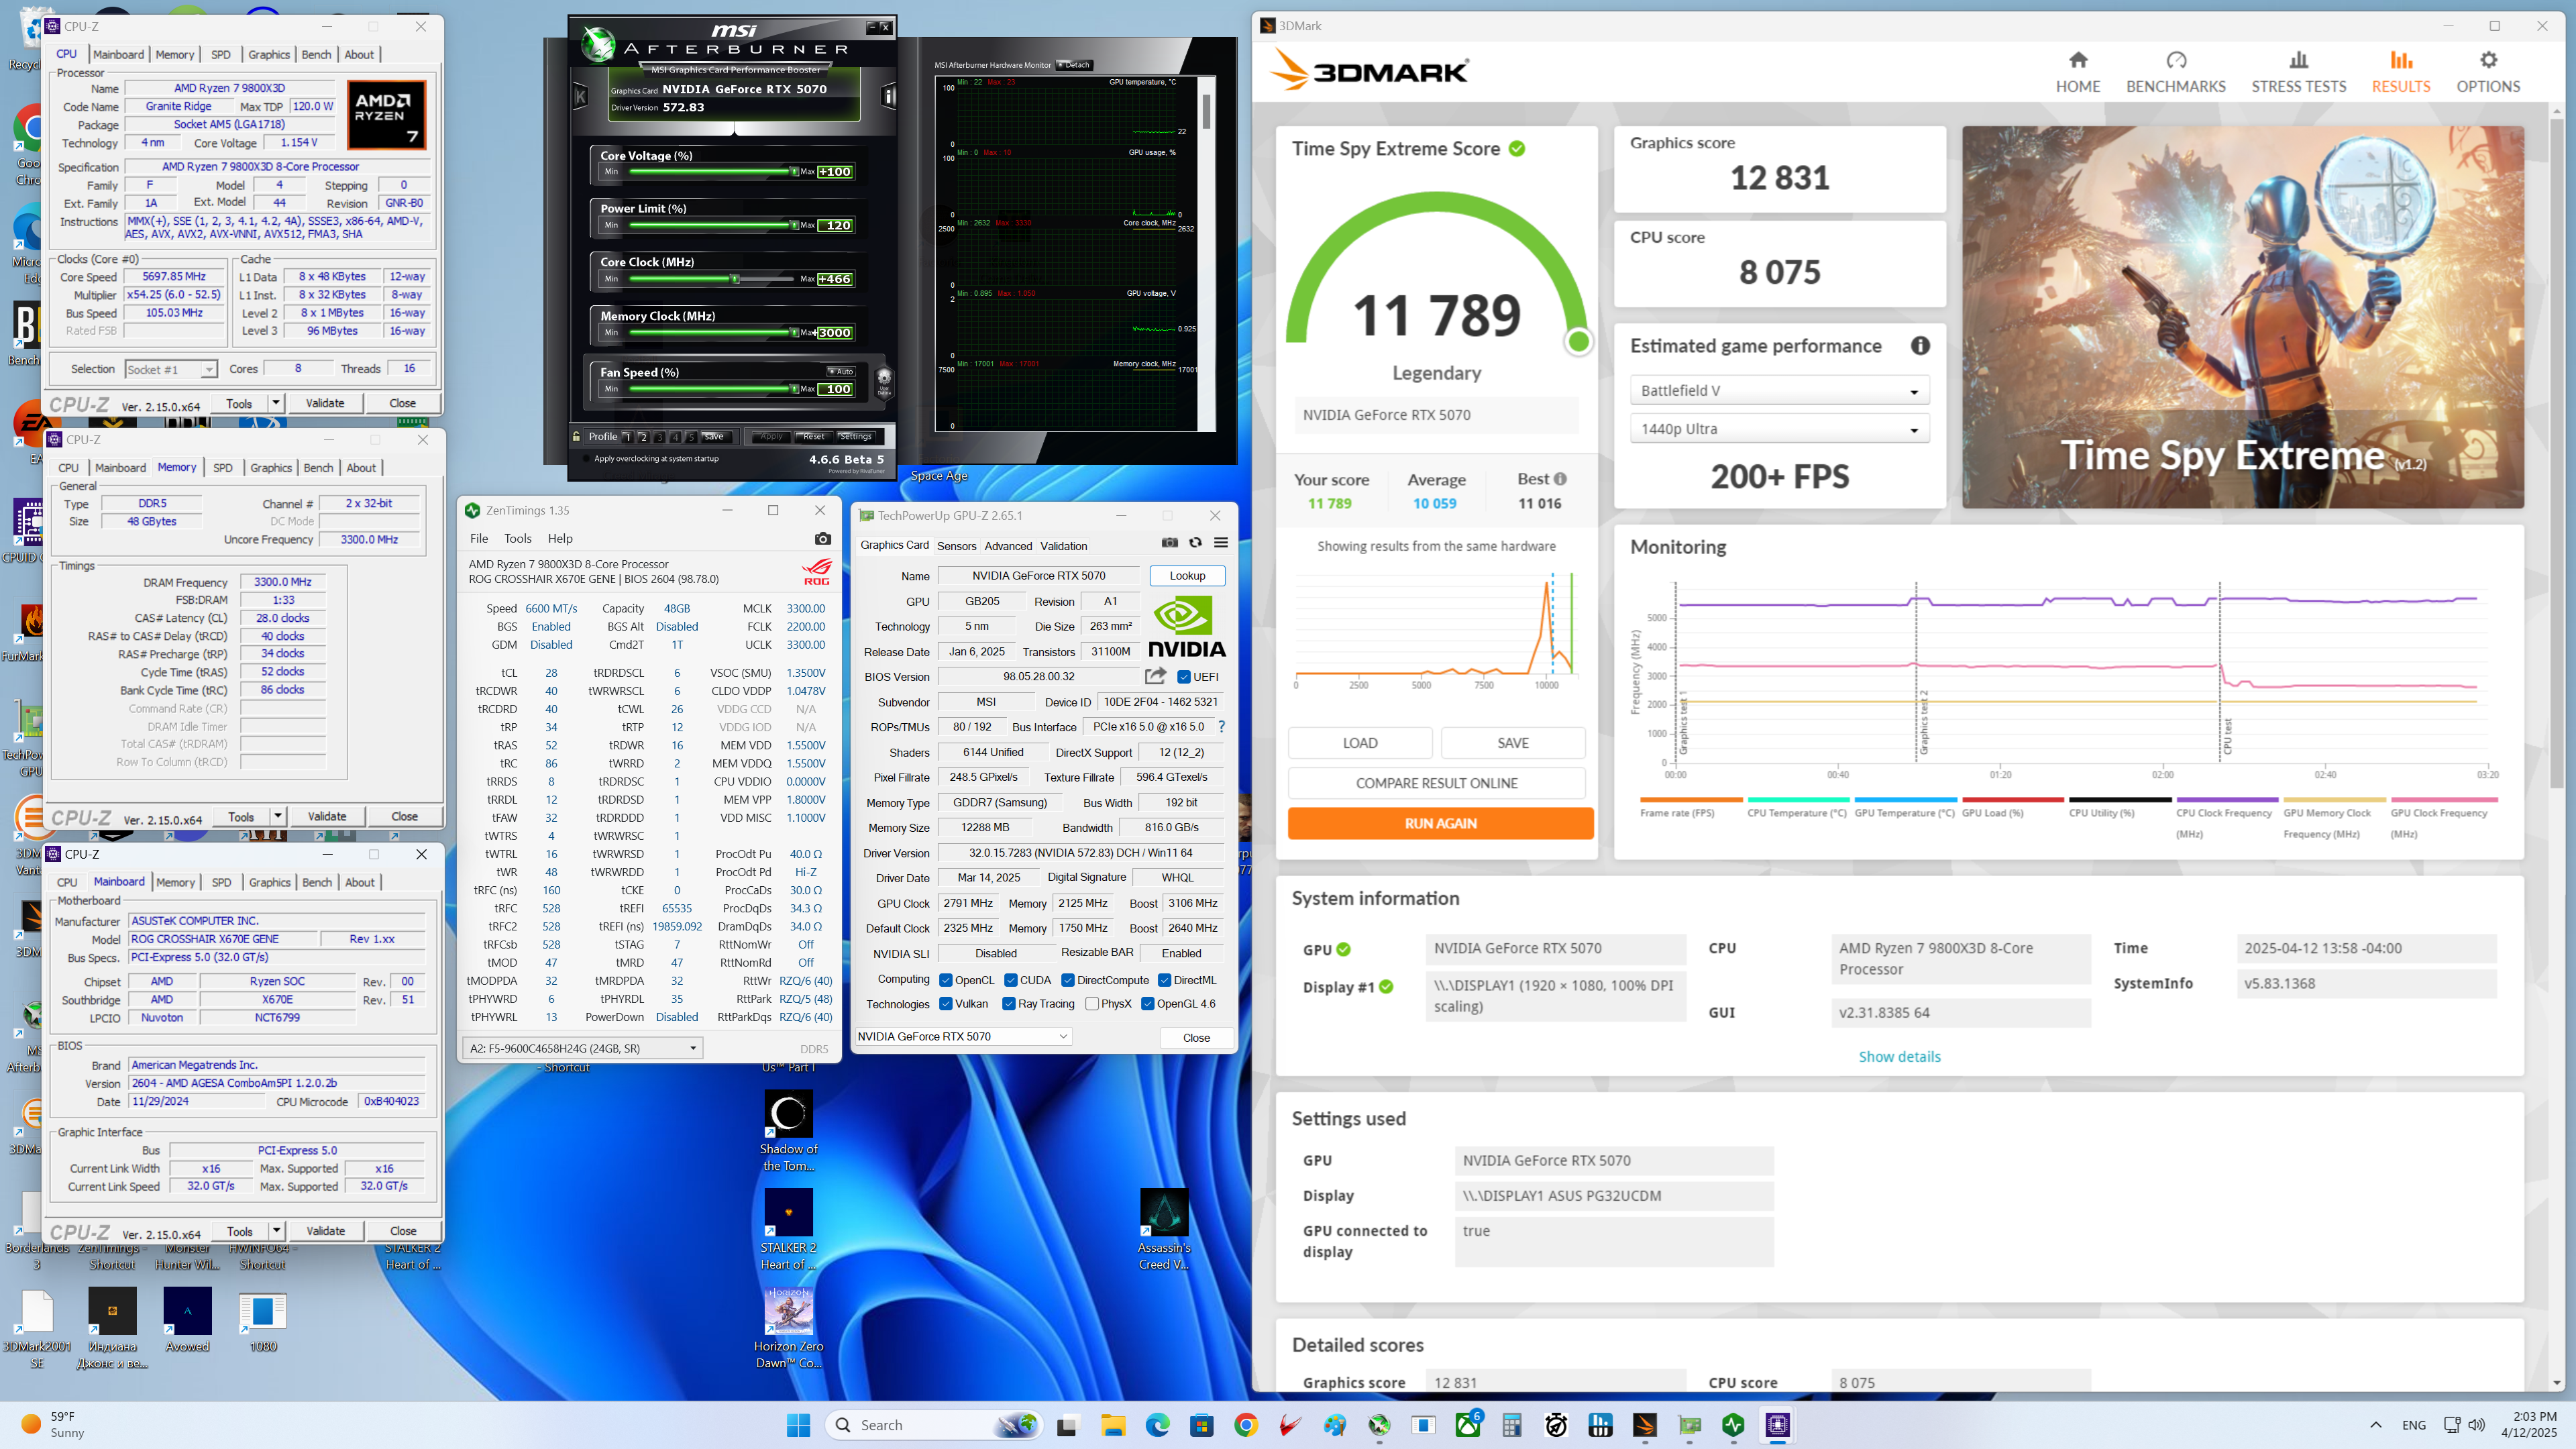This screenshot has height=1449, width=2576.
Task: Open Afterburner information panel via the 'i' icon
Action: 888,96
